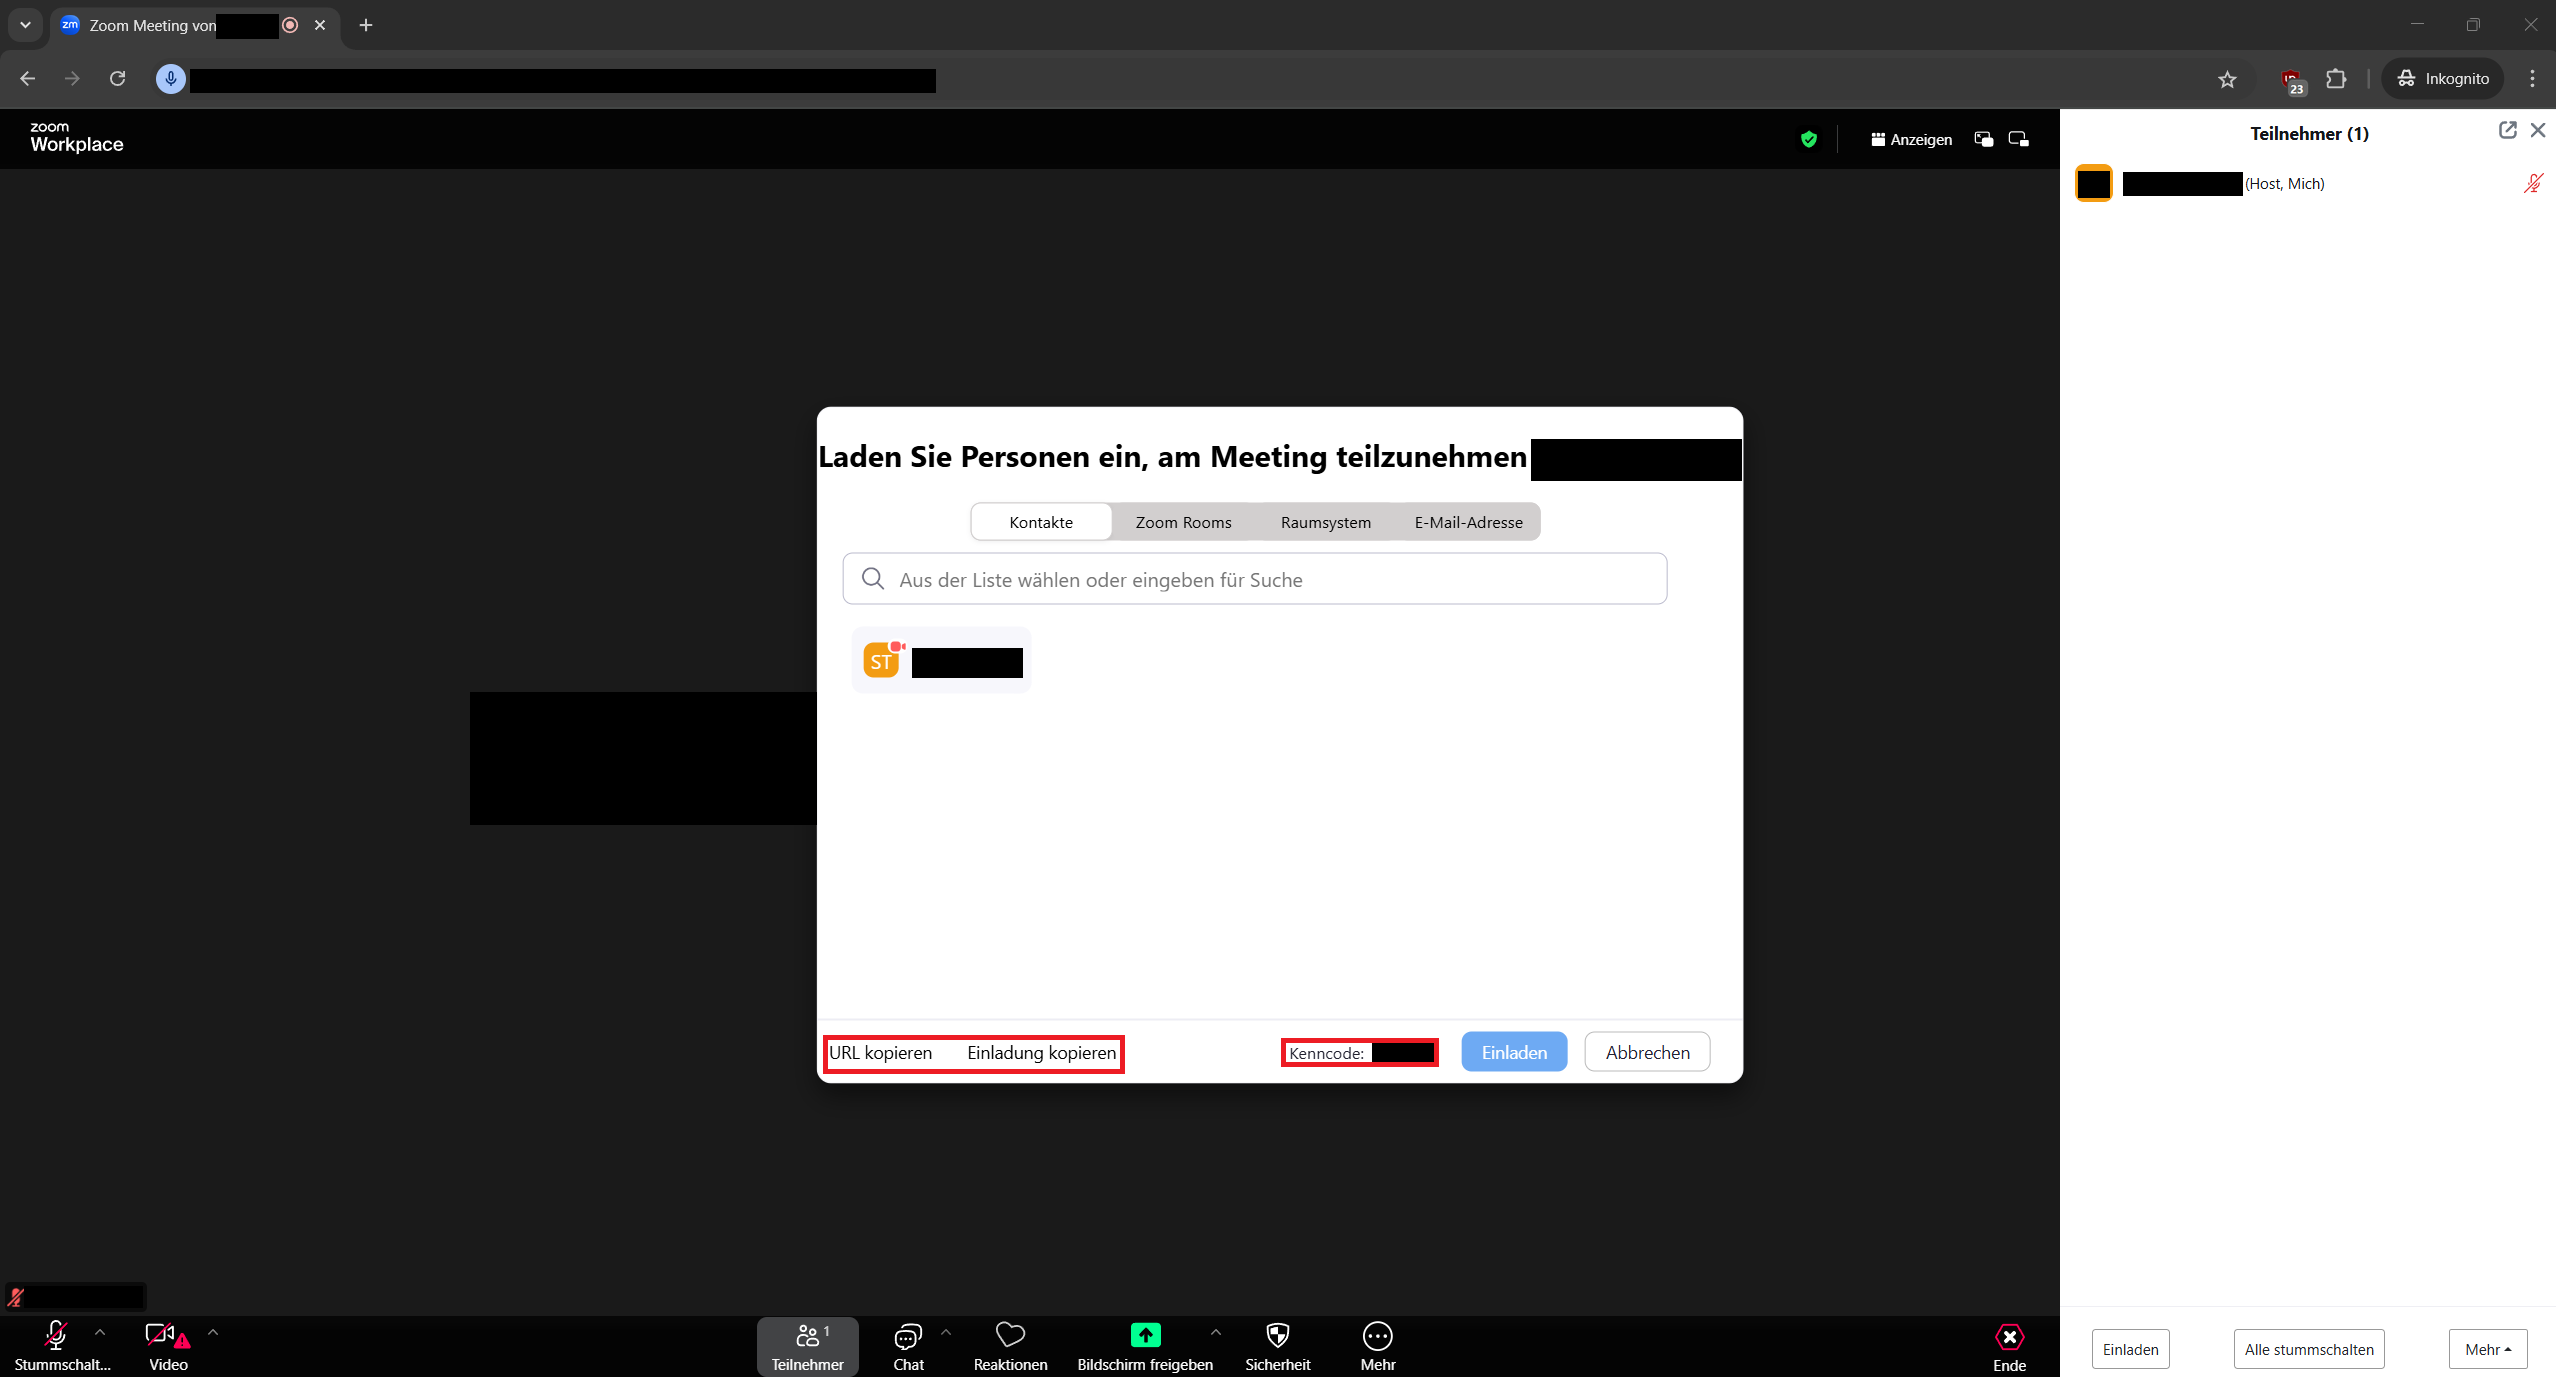This screenshot has width=2556, height=1377.
Task: Click the red Ende meeting icon
Action: pos(2009,1338)
